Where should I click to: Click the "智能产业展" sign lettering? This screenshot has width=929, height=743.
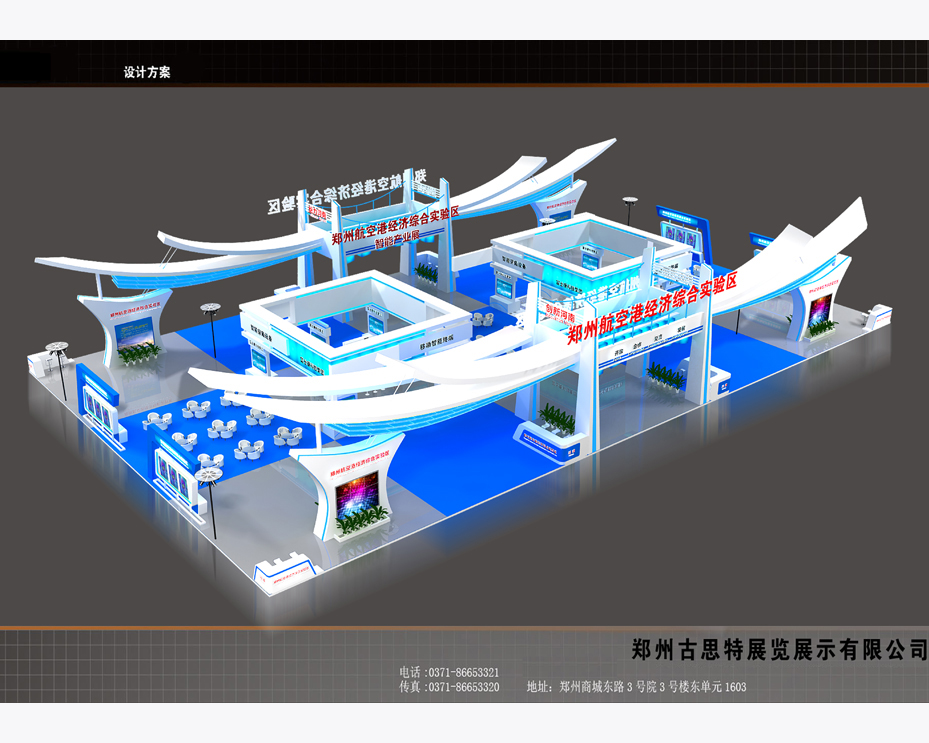click(x=398, y=239)
